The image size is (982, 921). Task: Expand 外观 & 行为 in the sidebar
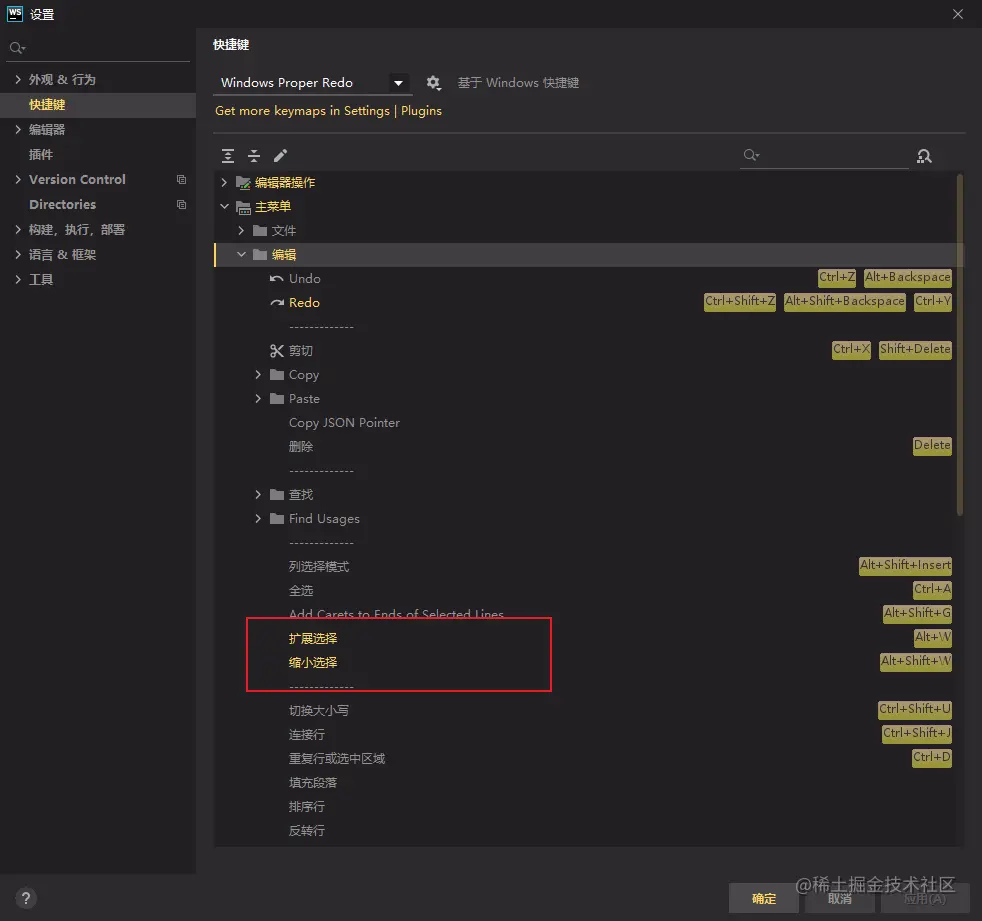pyautogui.click(x=18, y=80)
